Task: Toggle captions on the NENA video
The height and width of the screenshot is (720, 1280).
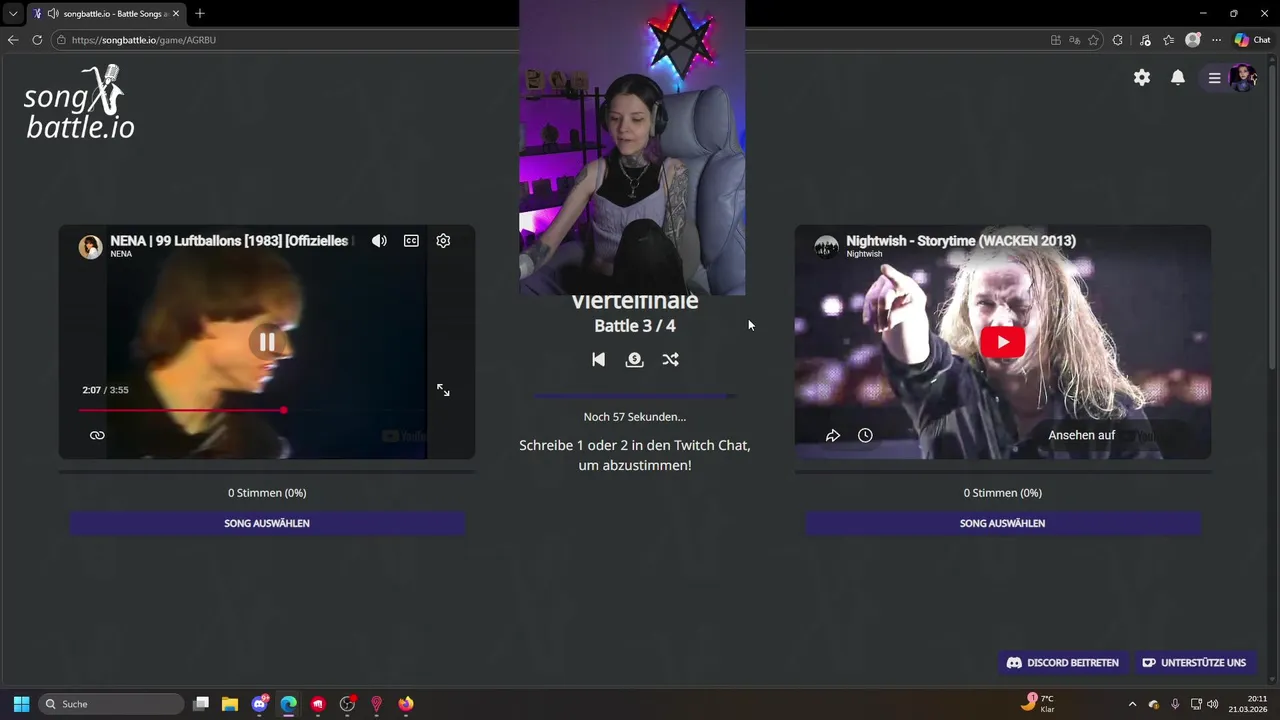Action: (x=411, y=241)
